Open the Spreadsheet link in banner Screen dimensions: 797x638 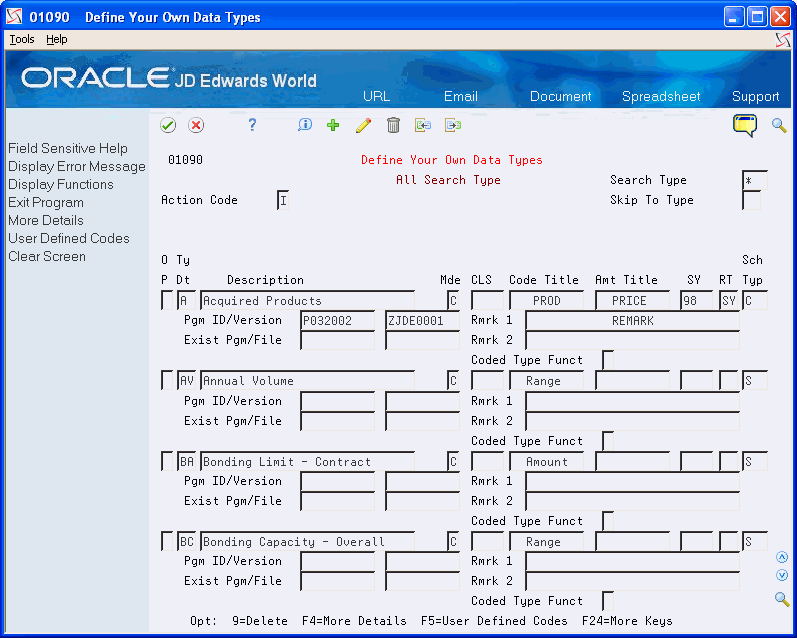[x=661, y=97]
